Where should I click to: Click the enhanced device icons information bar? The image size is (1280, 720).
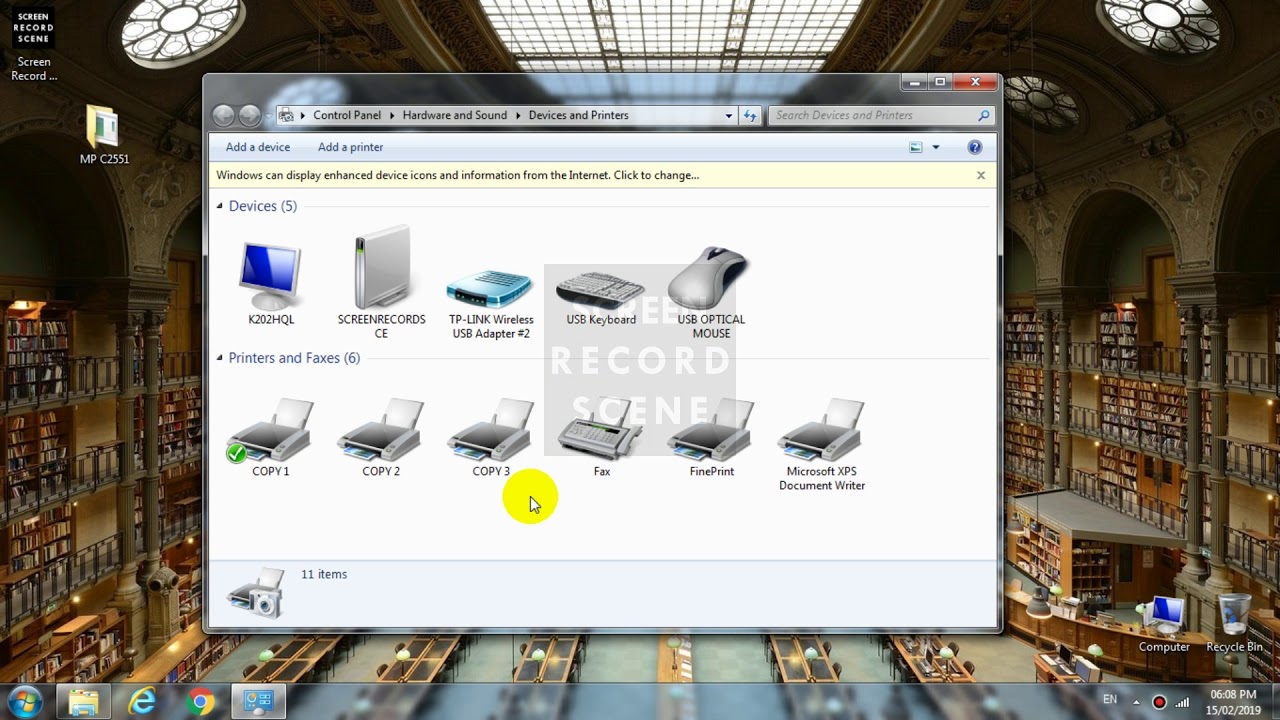[x=601, y=175]
